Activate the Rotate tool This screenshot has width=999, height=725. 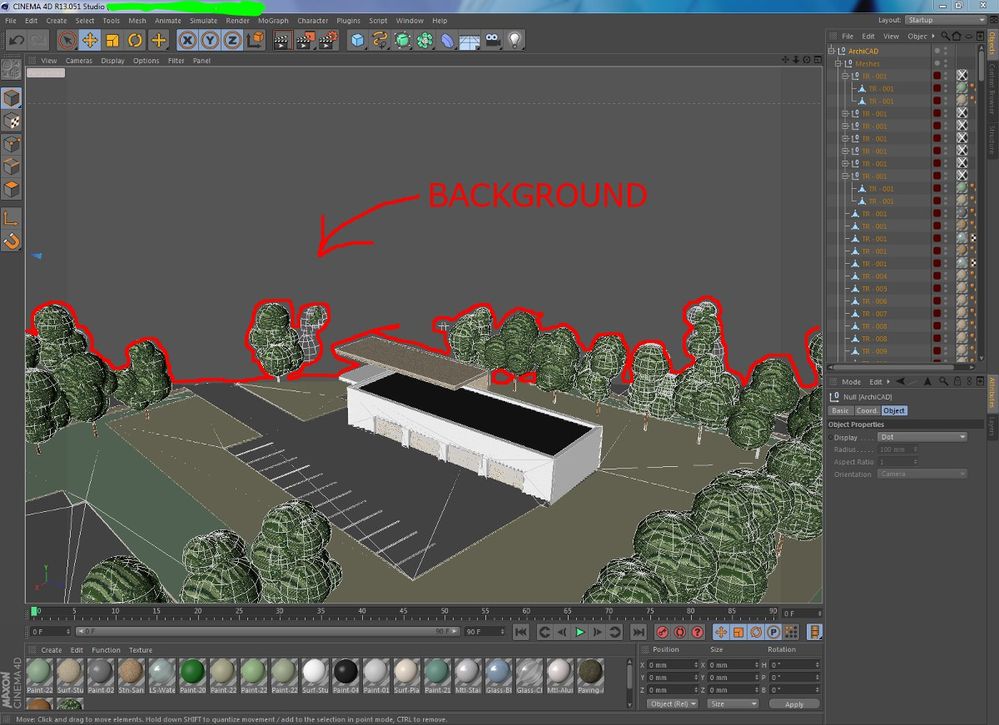(135, 40)
